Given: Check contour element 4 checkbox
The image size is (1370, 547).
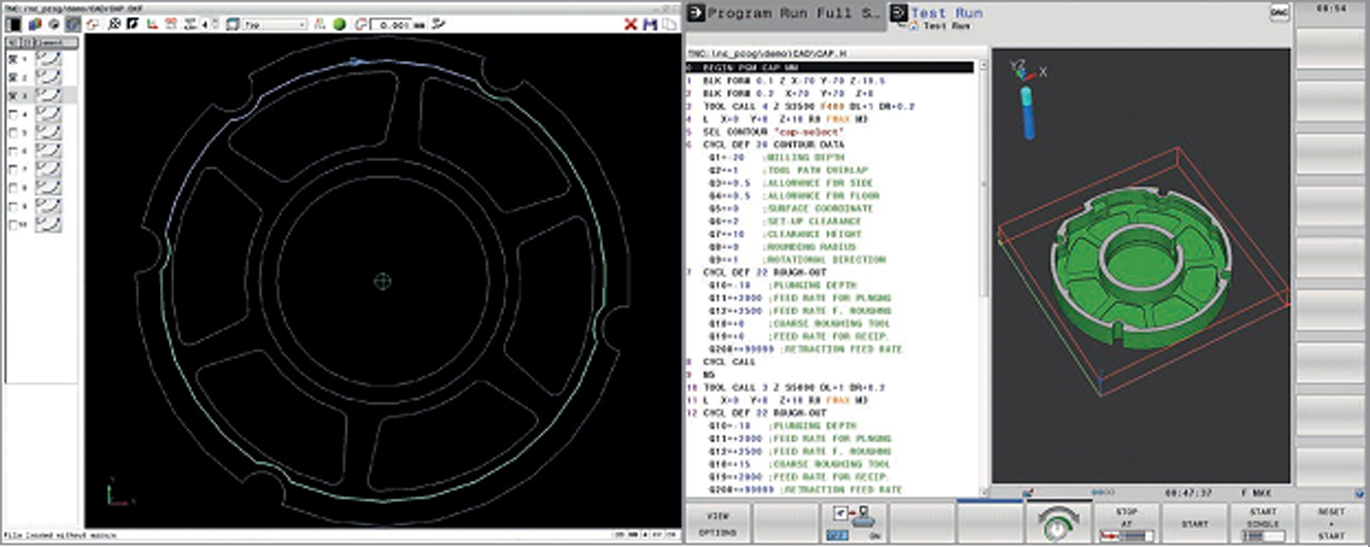Looking at the screenshot, I should (12, 114).
